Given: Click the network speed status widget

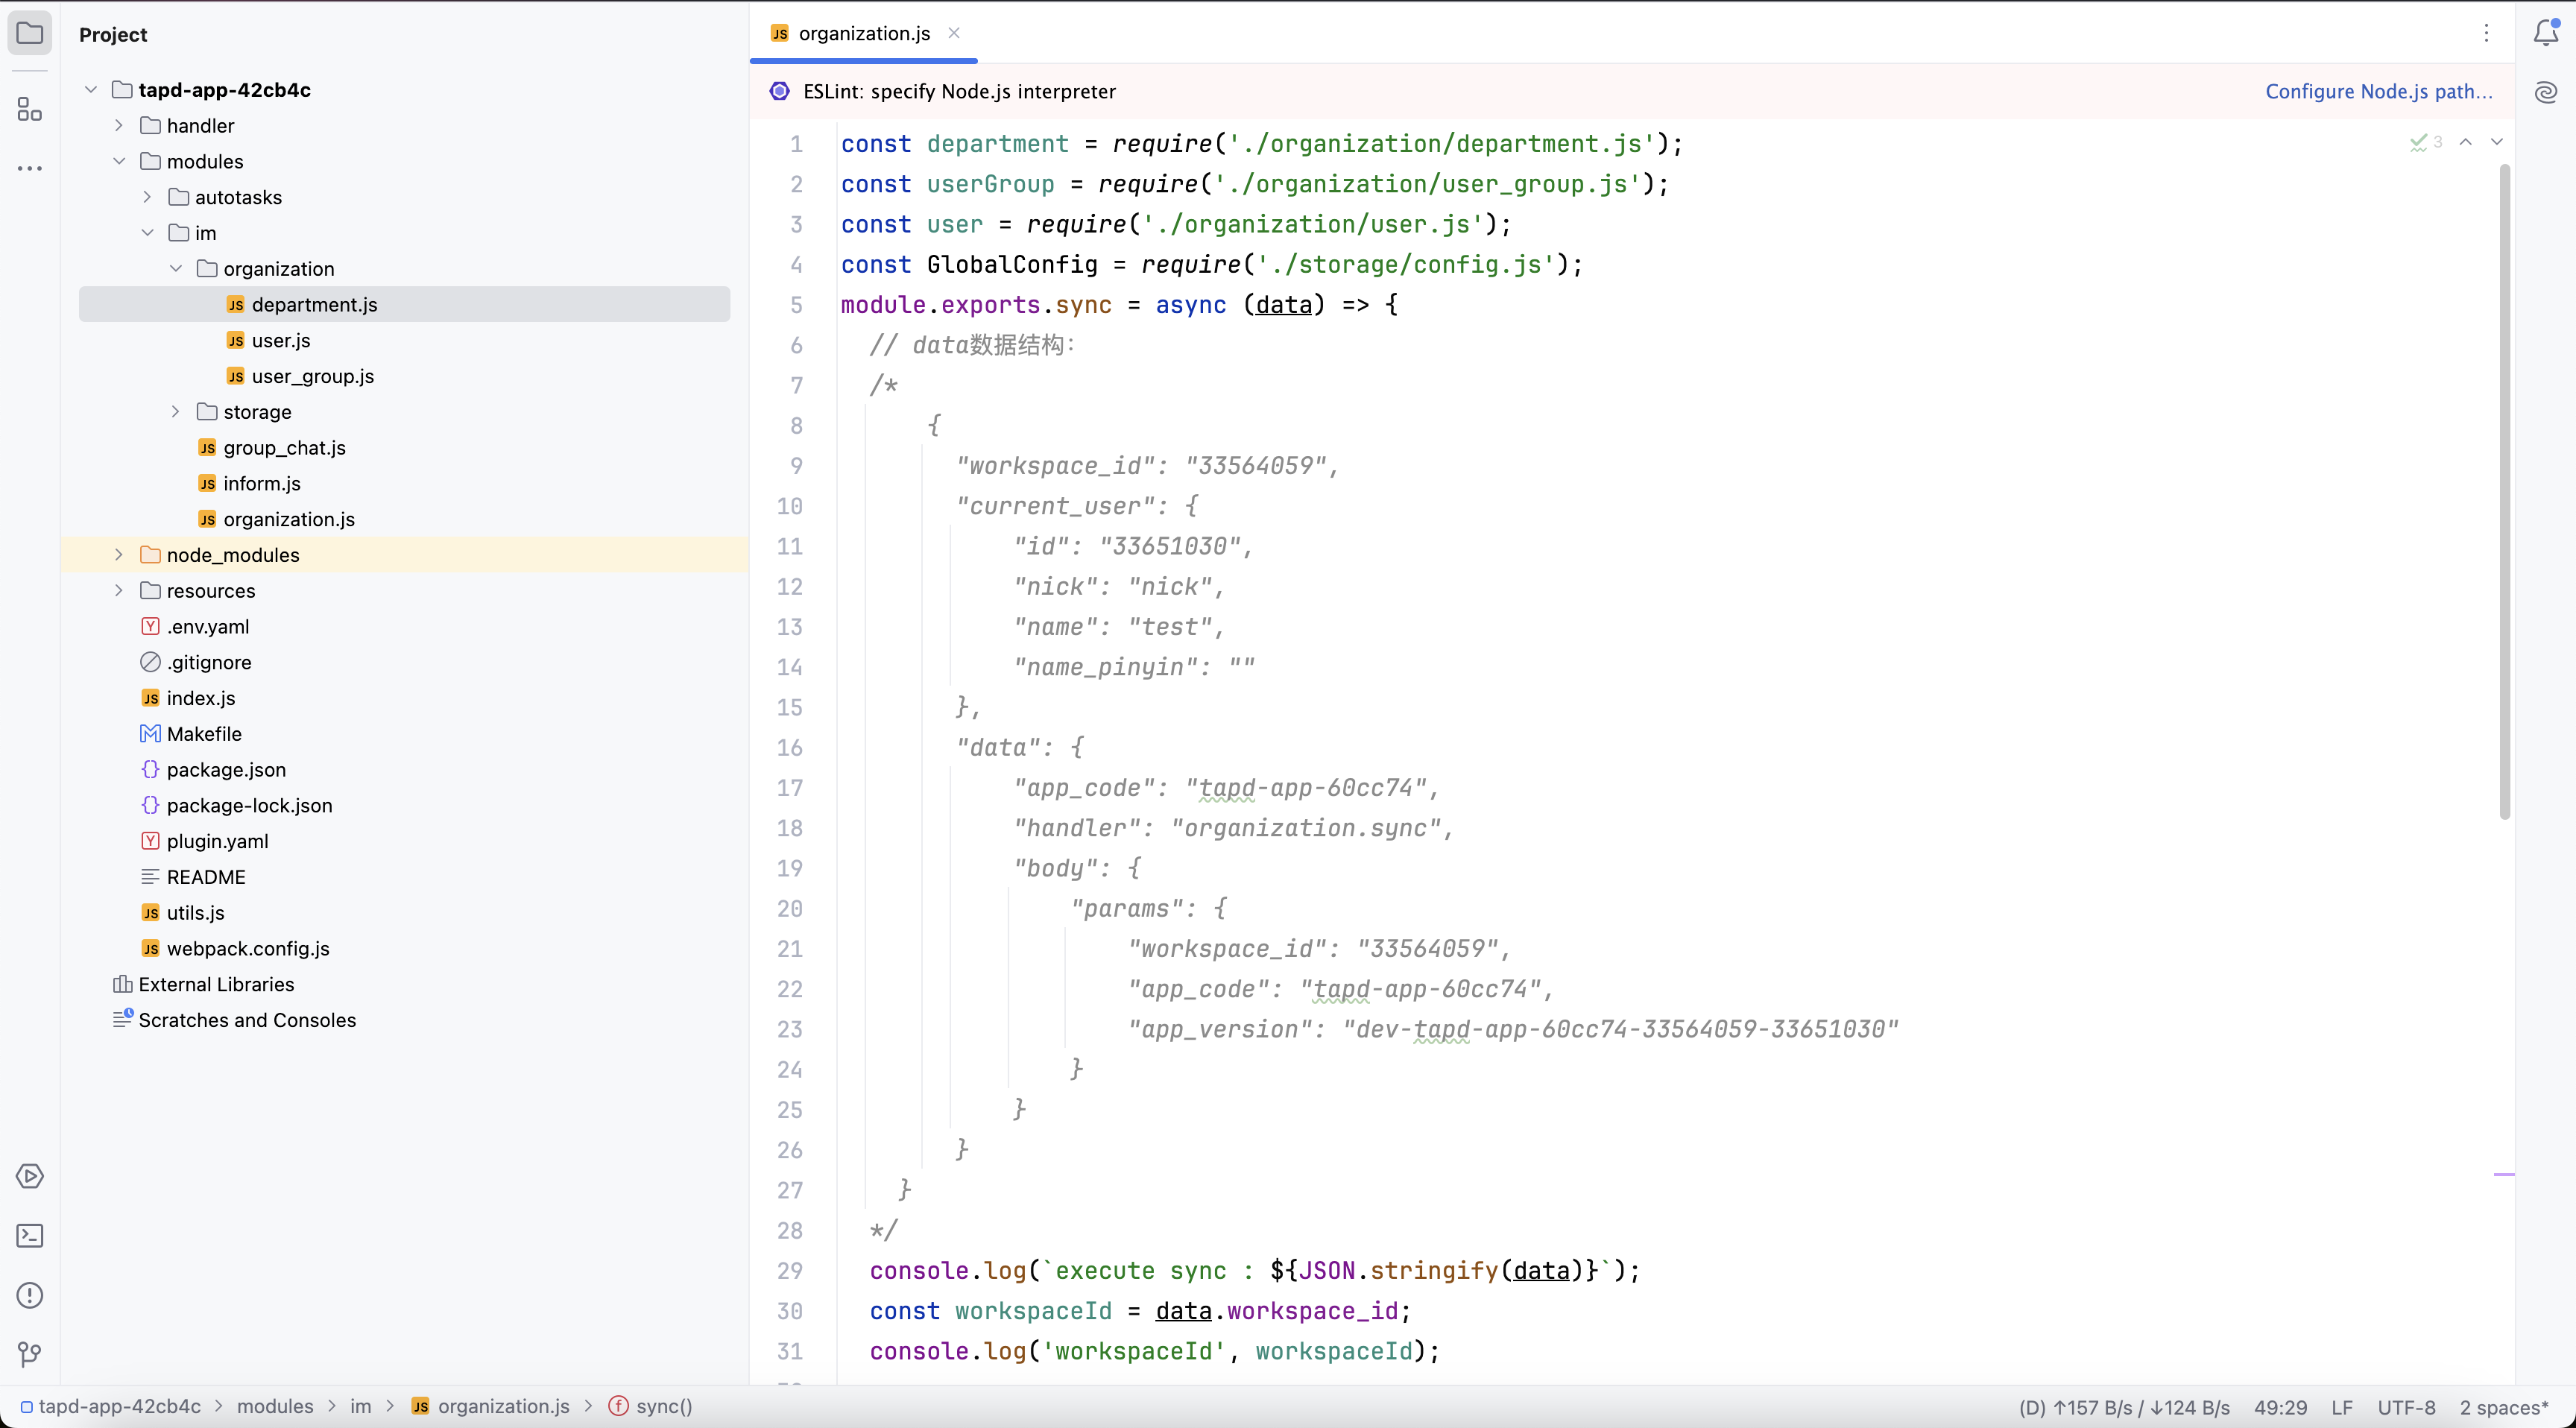Looking at the screenshot, I should coord(2124,1407).
